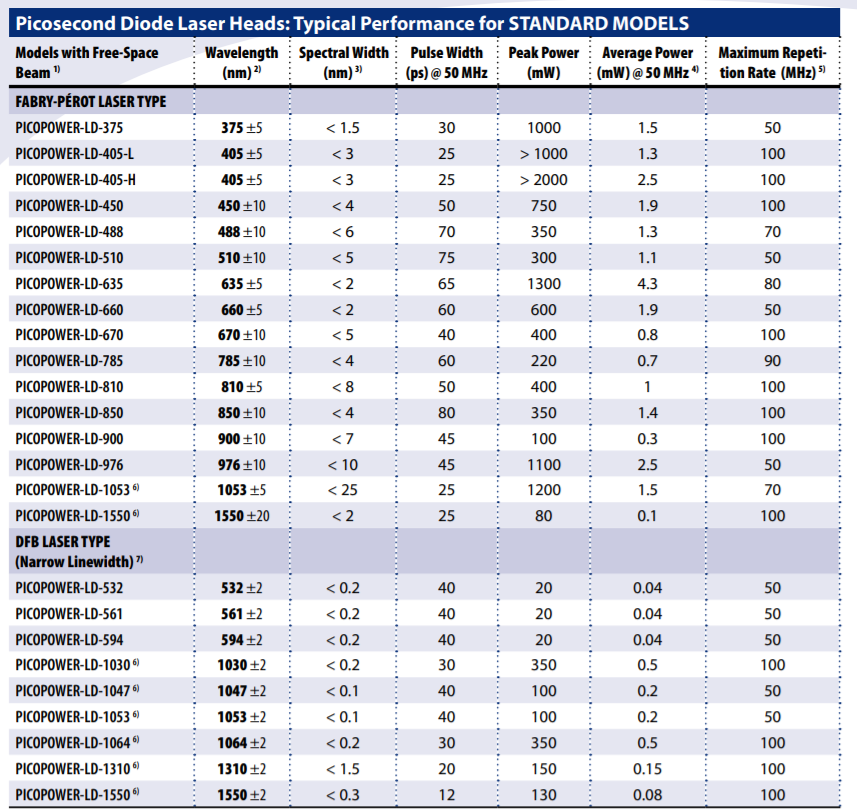
Task: Click wavelength value '532 ±2'
Action: tap(242, 588)
